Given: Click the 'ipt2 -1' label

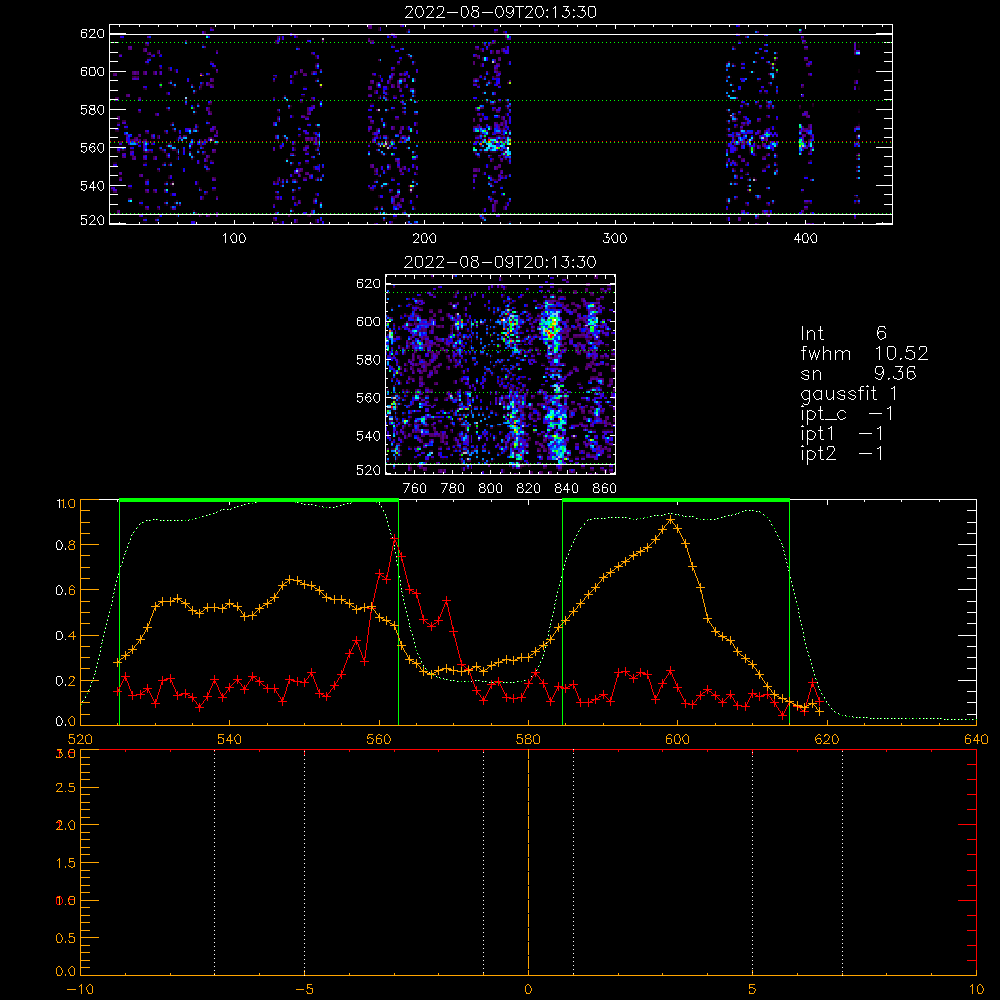Looking at the screenshot, I should coord(842,453).
